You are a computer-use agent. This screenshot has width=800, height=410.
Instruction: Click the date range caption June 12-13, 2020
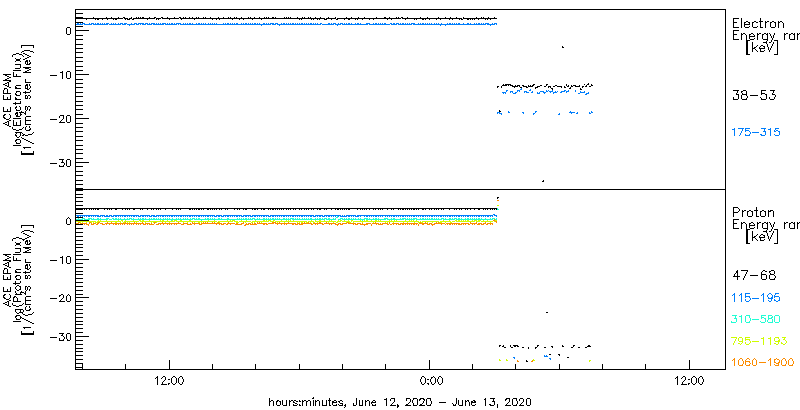401,402
